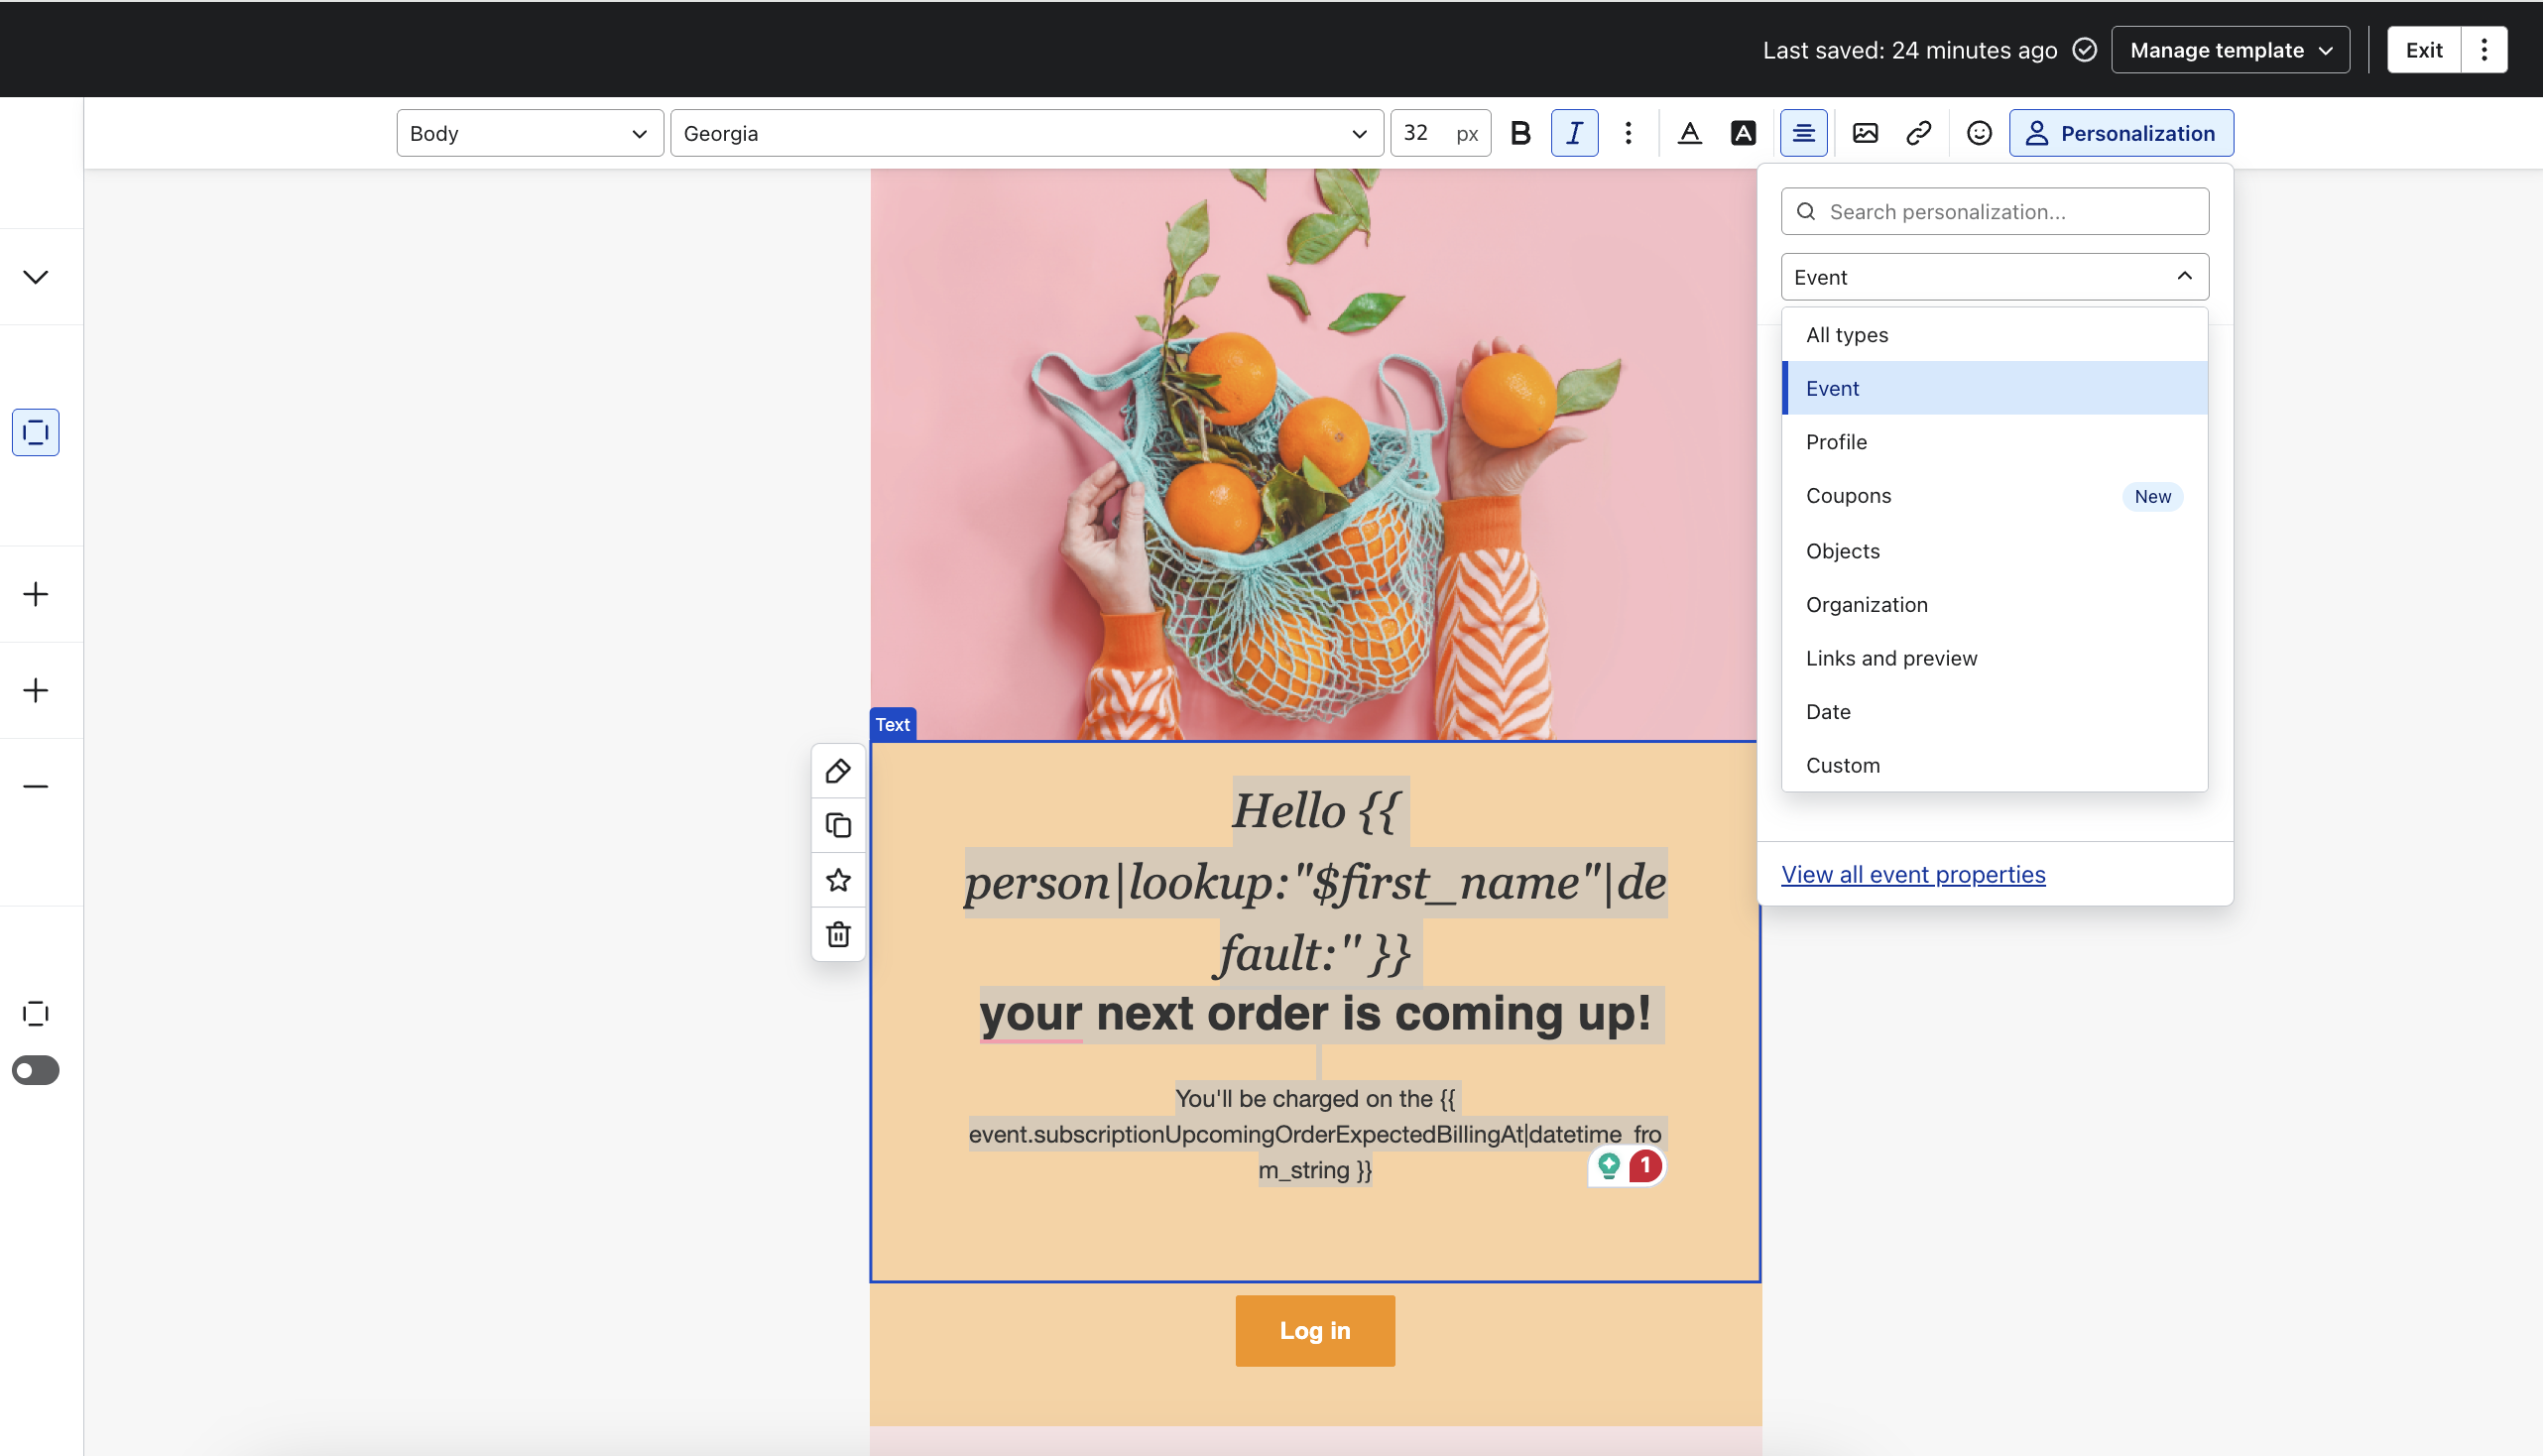The width and height of the screenshot is (2543, 1456).
Task: Save block as favorite with star icon
Action: [838, 880]
